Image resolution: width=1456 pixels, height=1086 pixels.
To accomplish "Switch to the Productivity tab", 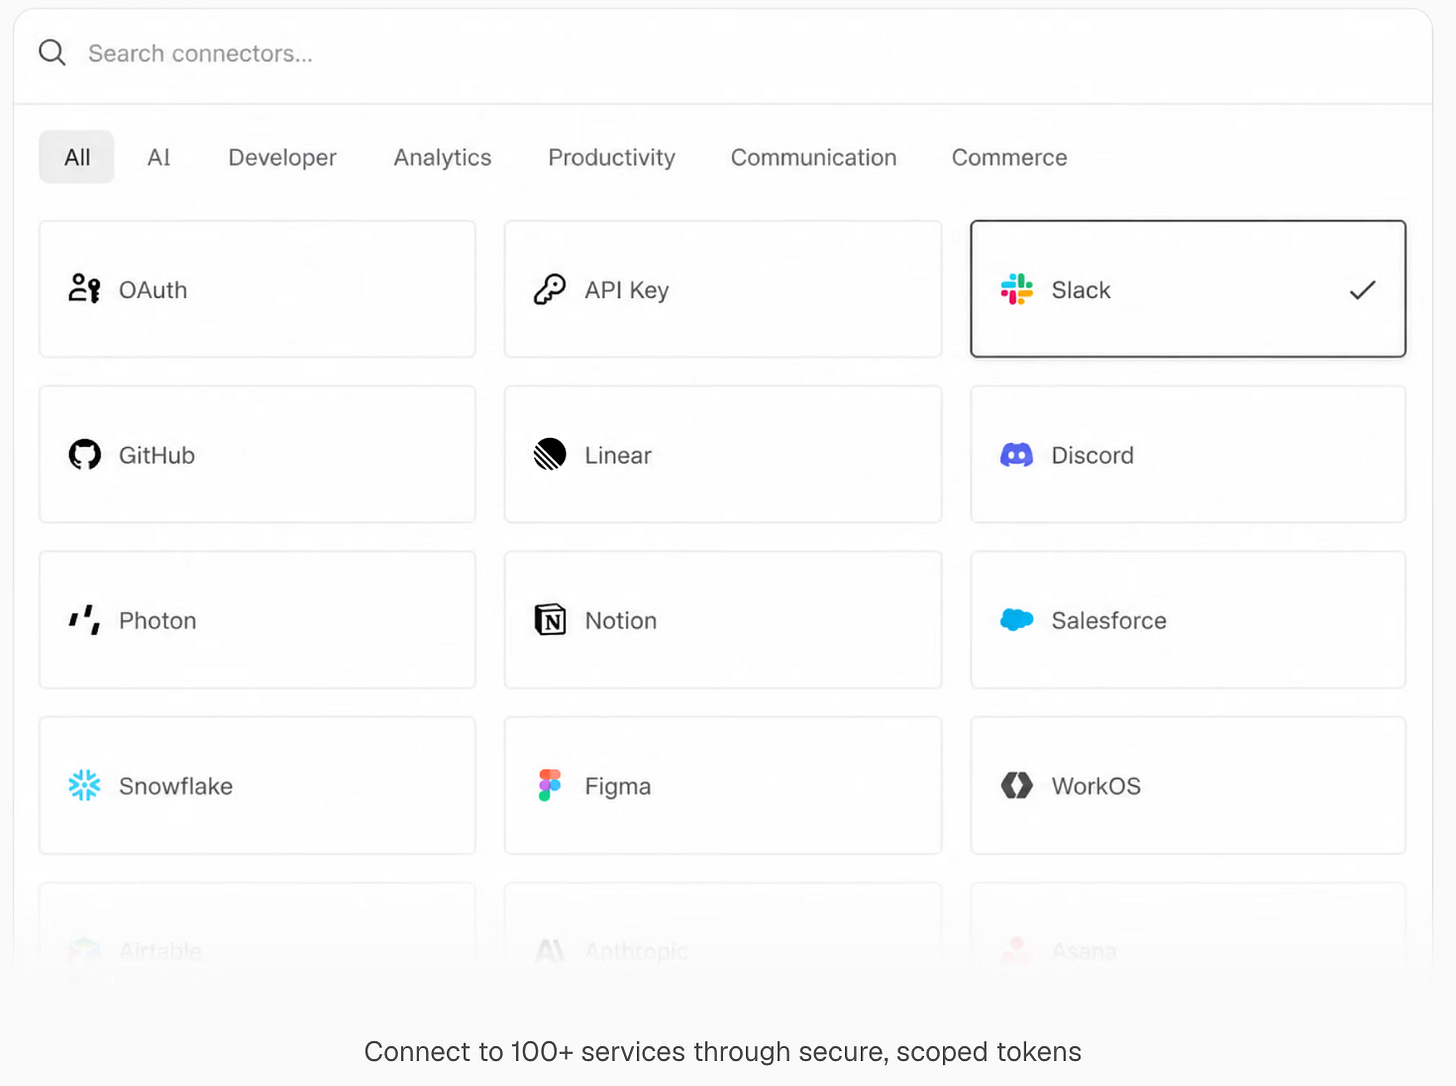I will (612, 157).
